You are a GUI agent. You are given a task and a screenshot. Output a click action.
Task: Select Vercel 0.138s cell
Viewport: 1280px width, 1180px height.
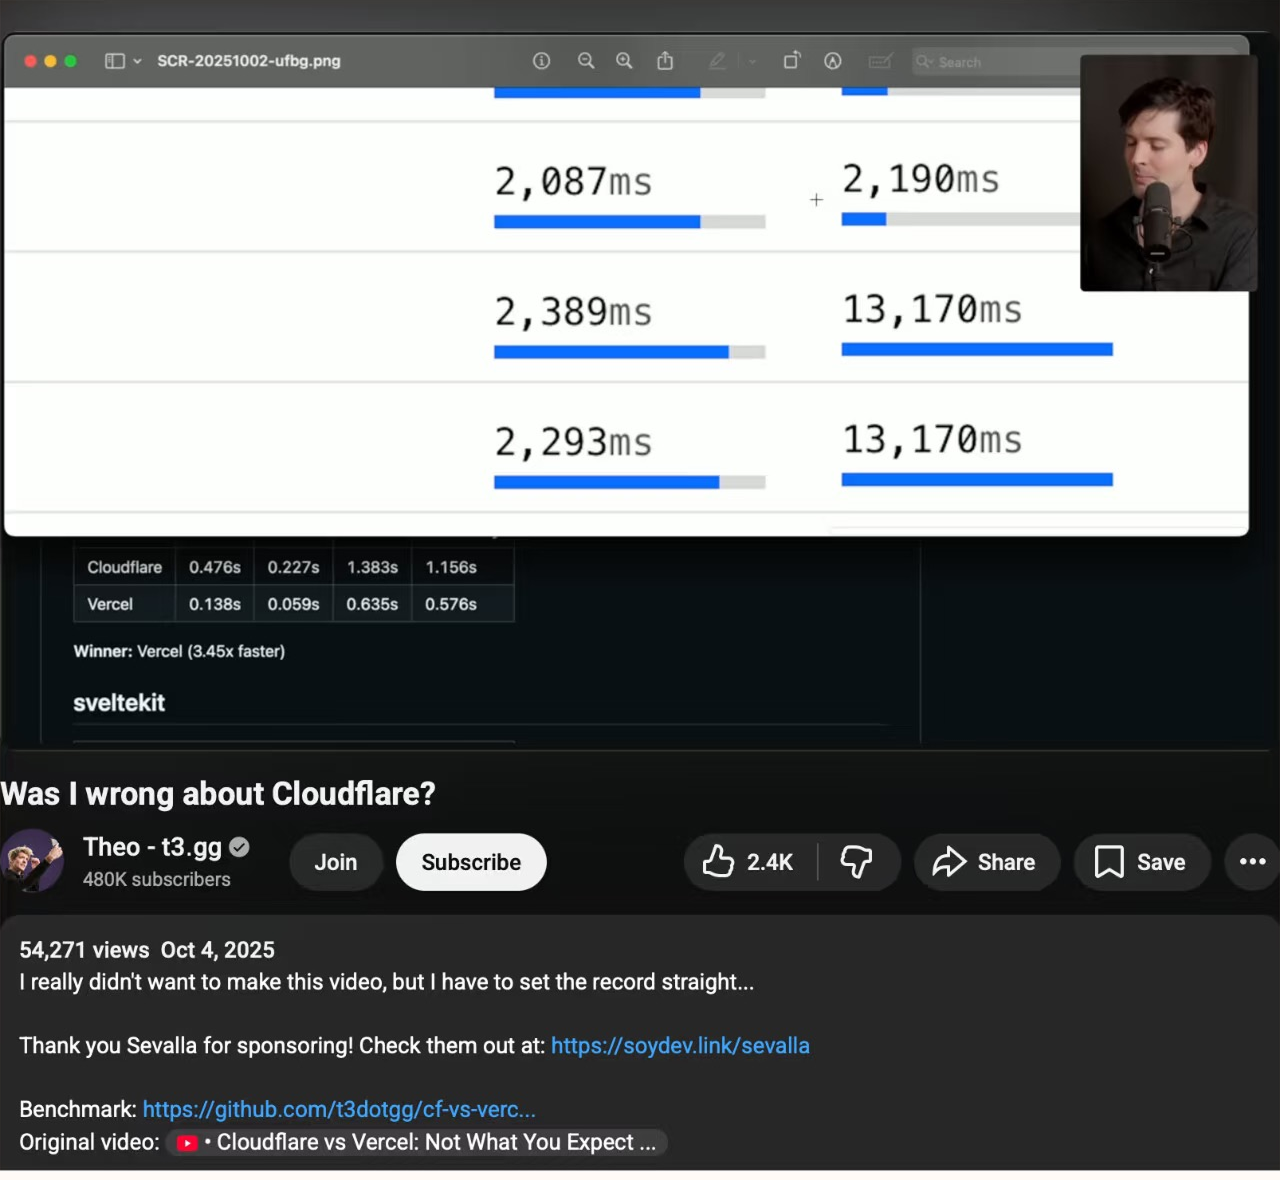(215, 604)
